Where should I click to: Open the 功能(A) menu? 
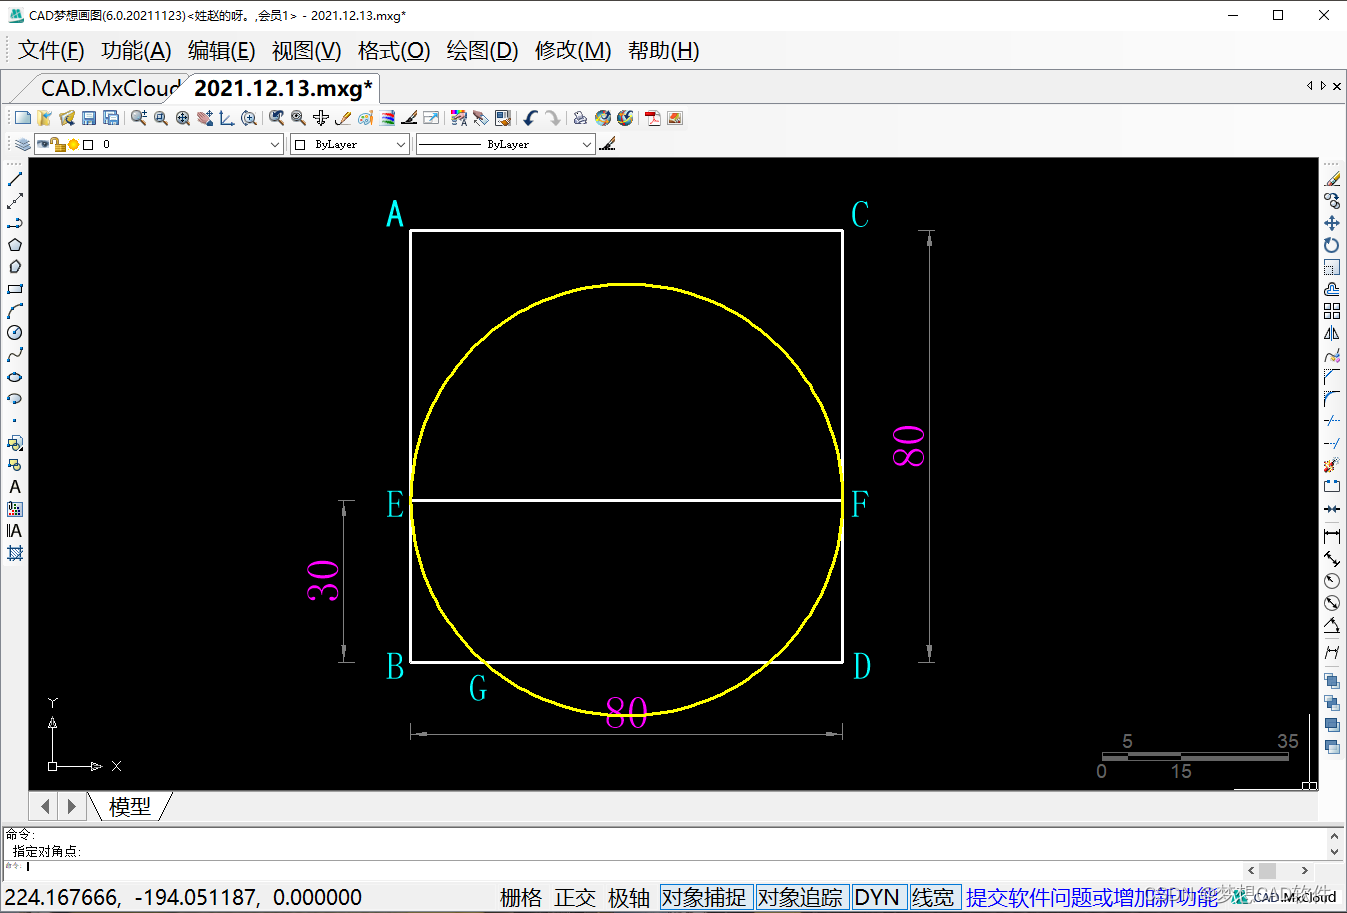136,50
